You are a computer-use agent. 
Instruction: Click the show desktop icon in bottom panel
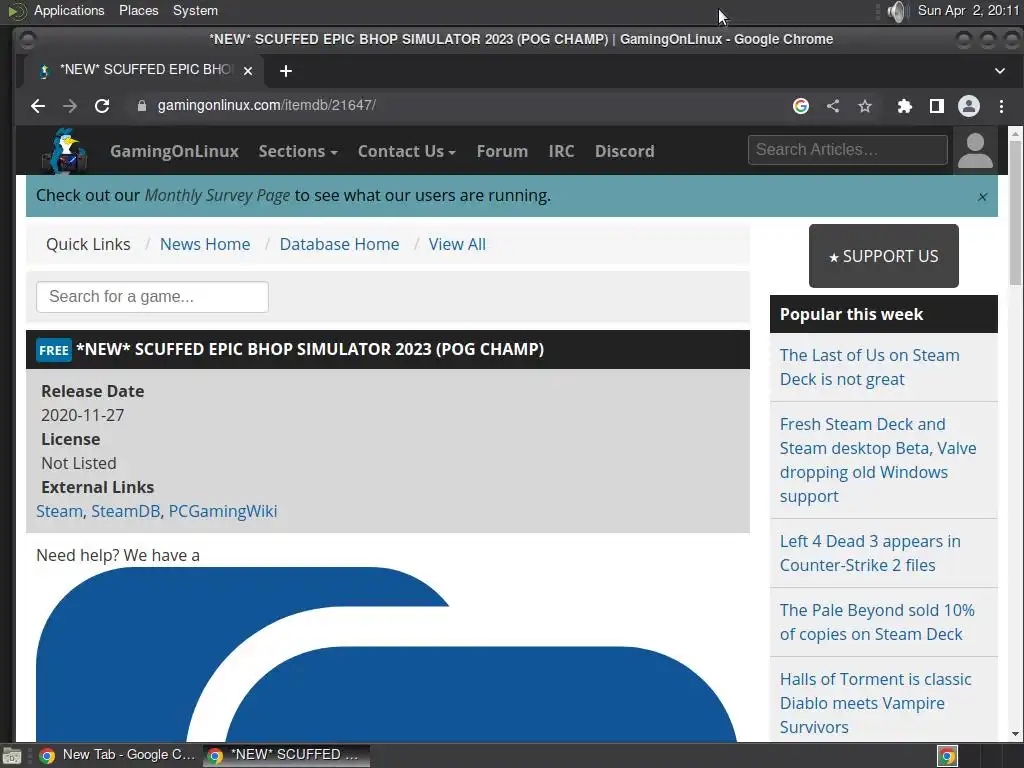(x=11, y=756)
